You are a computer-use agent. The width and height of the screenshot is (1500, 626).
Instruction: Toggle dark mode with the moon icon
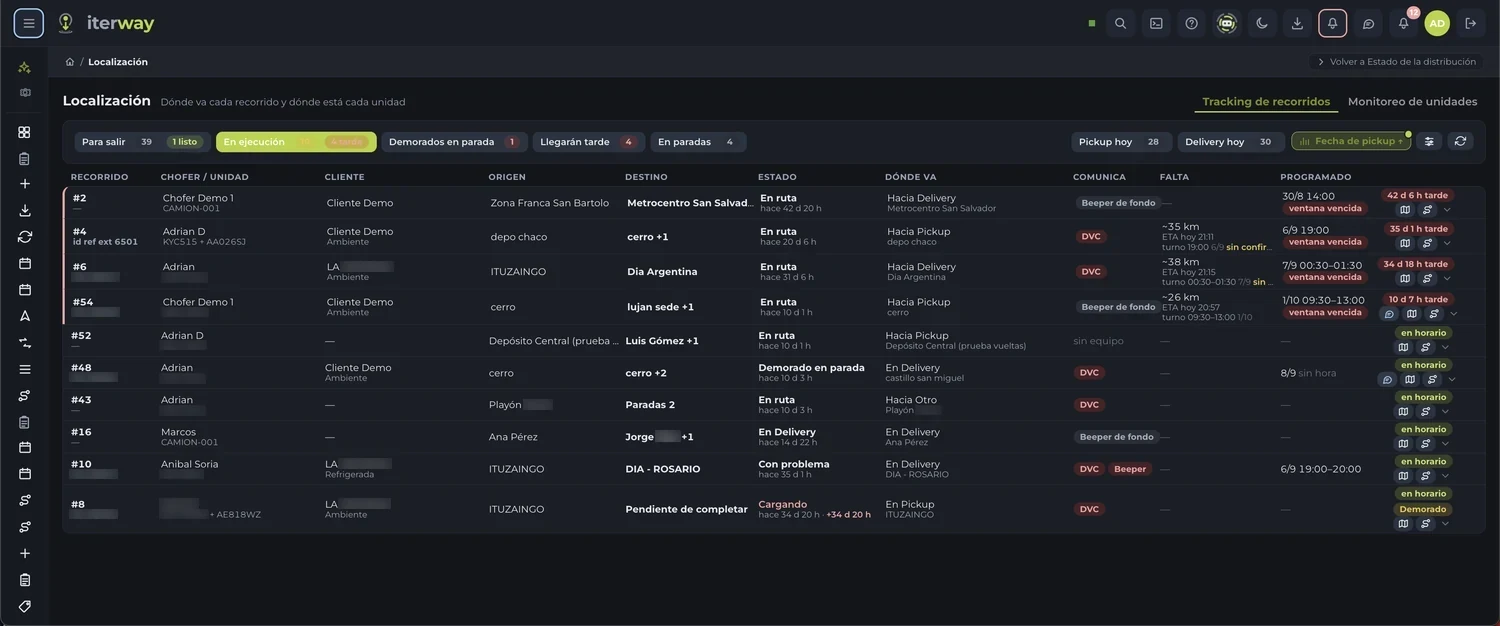click(x=1262, y=23)
